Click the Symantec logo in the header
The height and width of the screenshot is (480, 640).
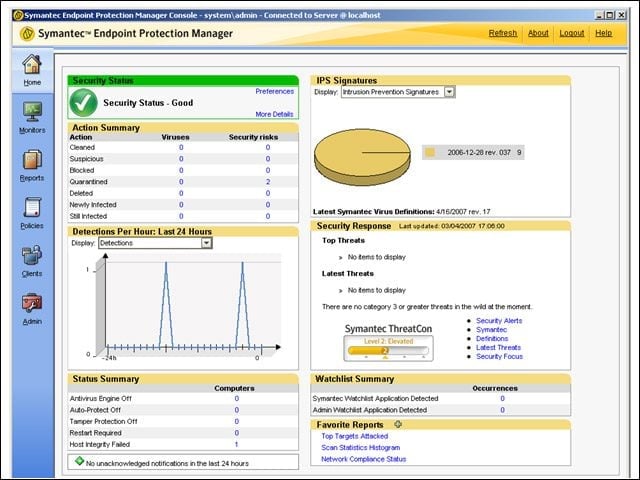[x=27, y=33]
